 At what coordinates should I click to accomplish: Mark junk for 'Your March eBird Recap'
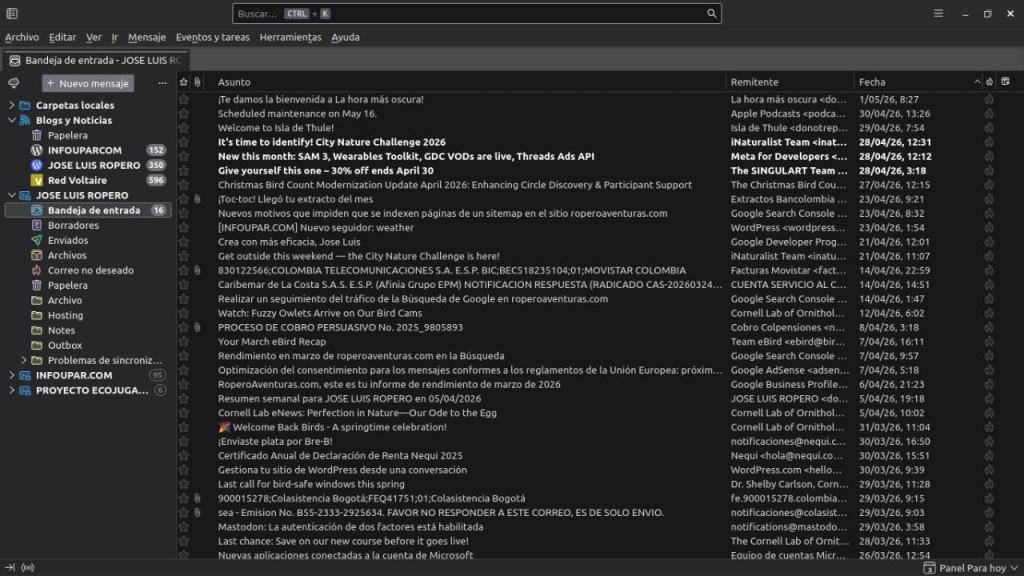pos(989,342)
